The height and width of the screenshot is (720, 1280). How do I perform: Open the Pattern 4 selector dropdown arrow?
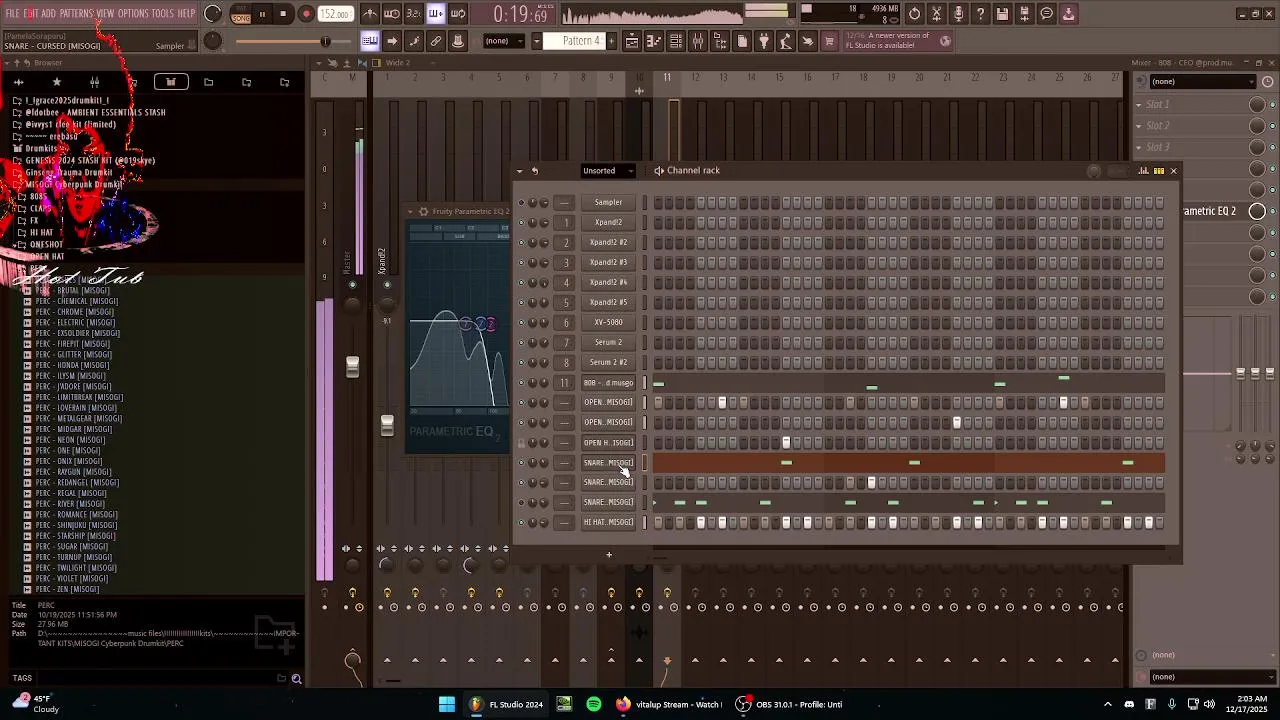536,41
